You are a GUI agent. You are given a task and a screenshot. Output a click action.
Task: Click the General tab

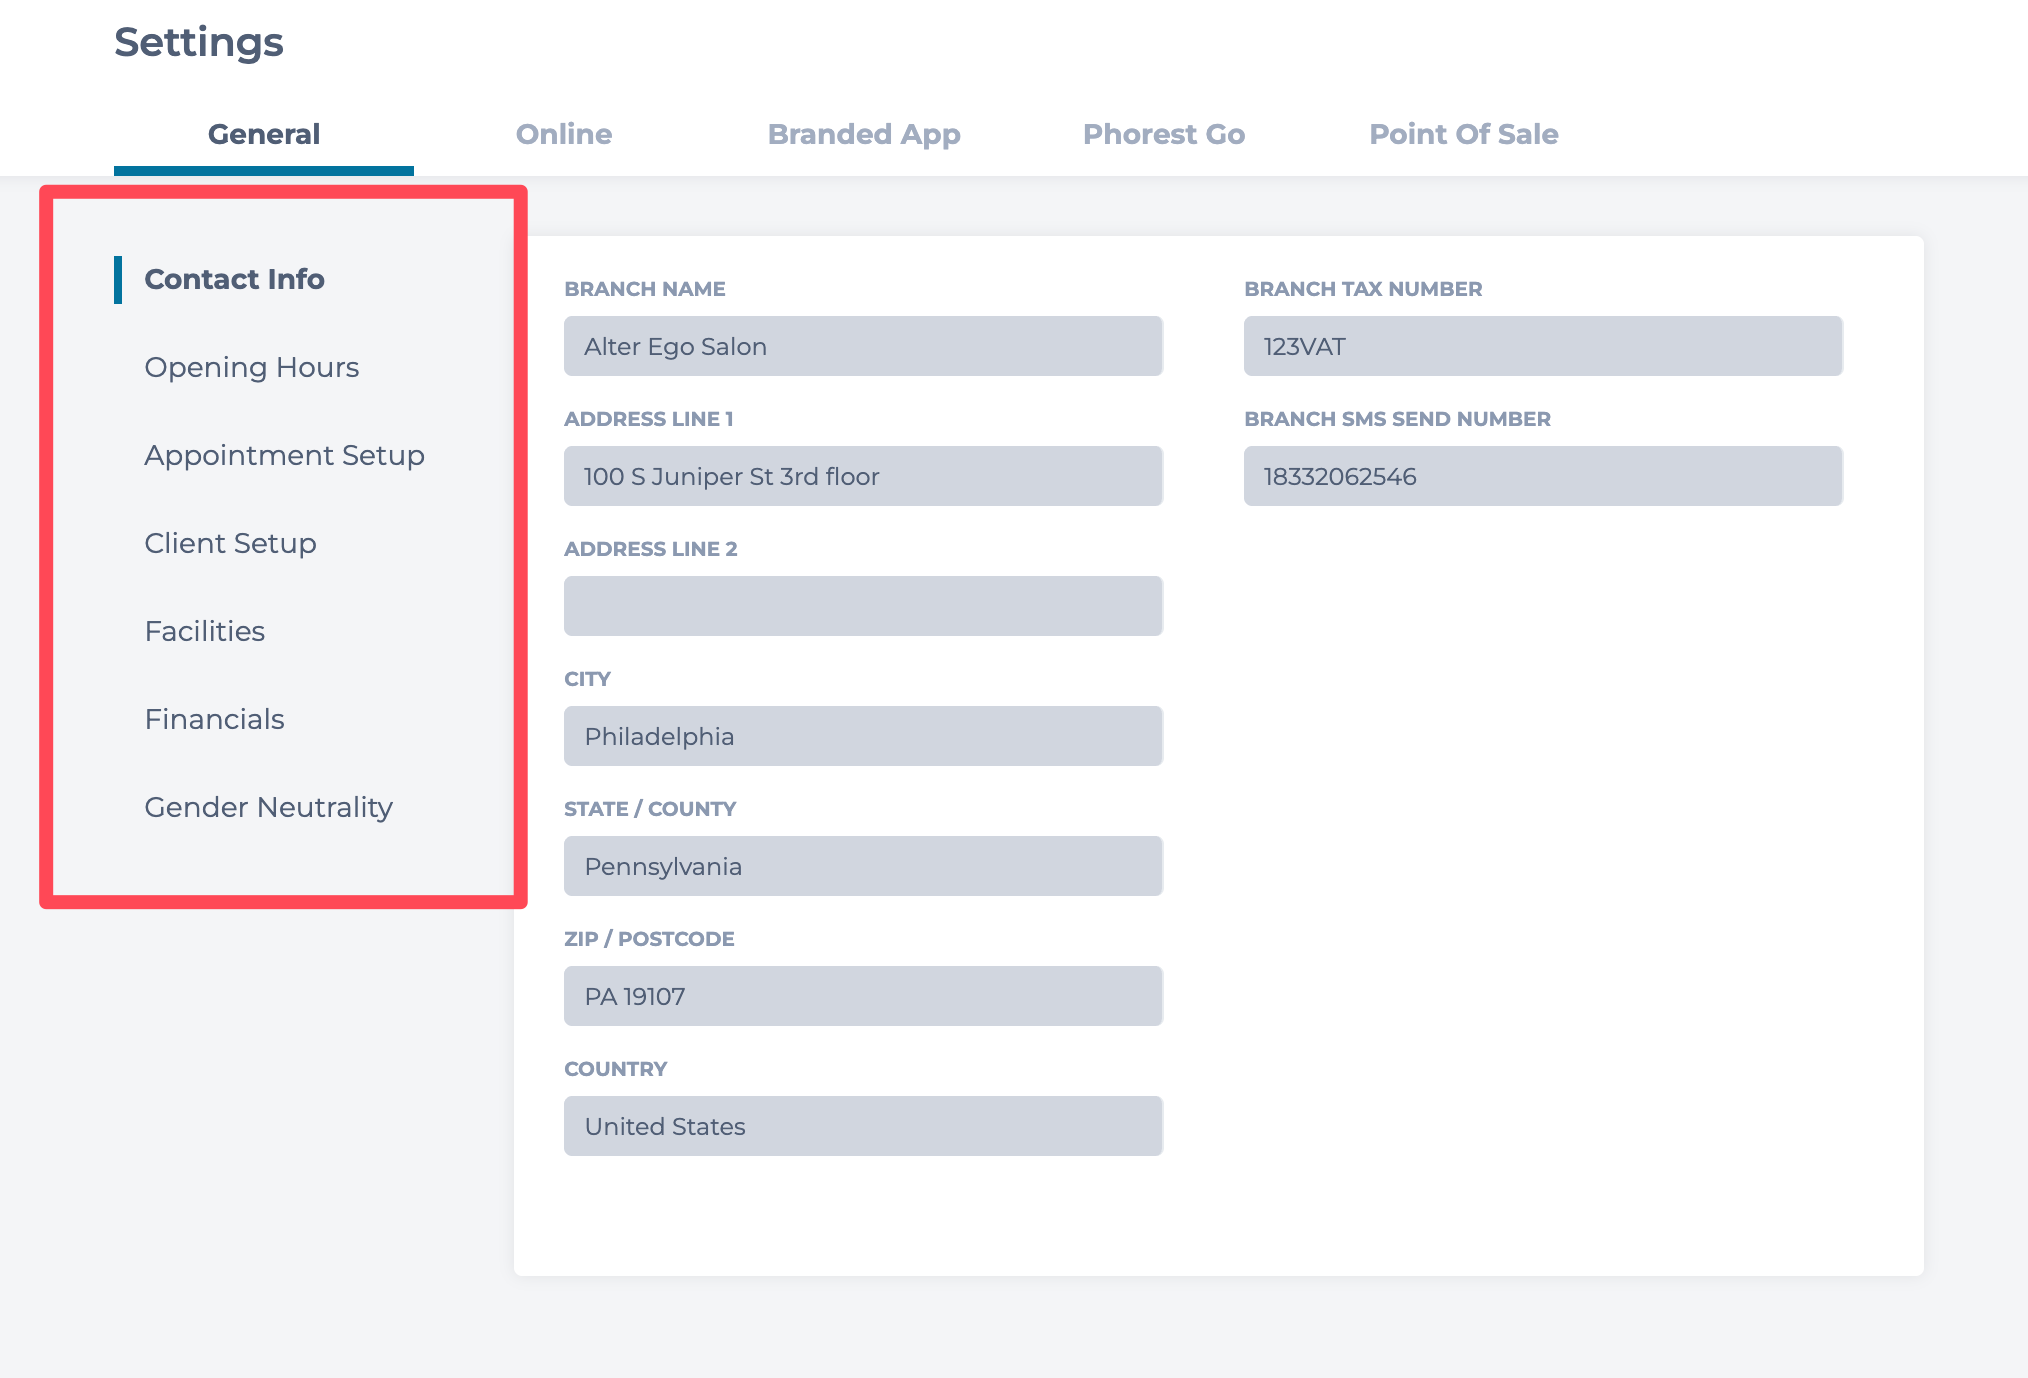coord(263,134)
